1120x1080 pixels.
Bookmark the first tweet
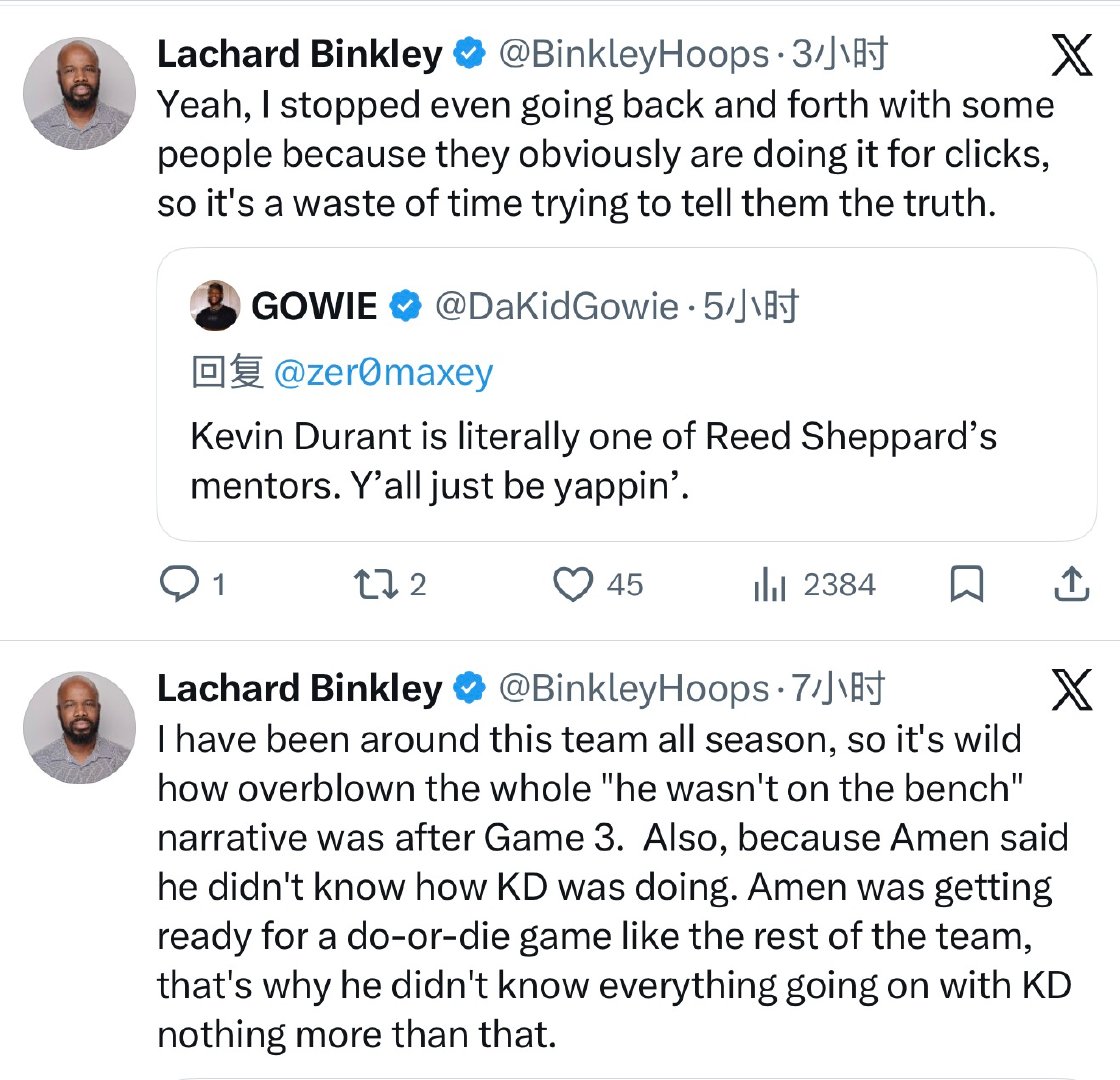(966, 584)
